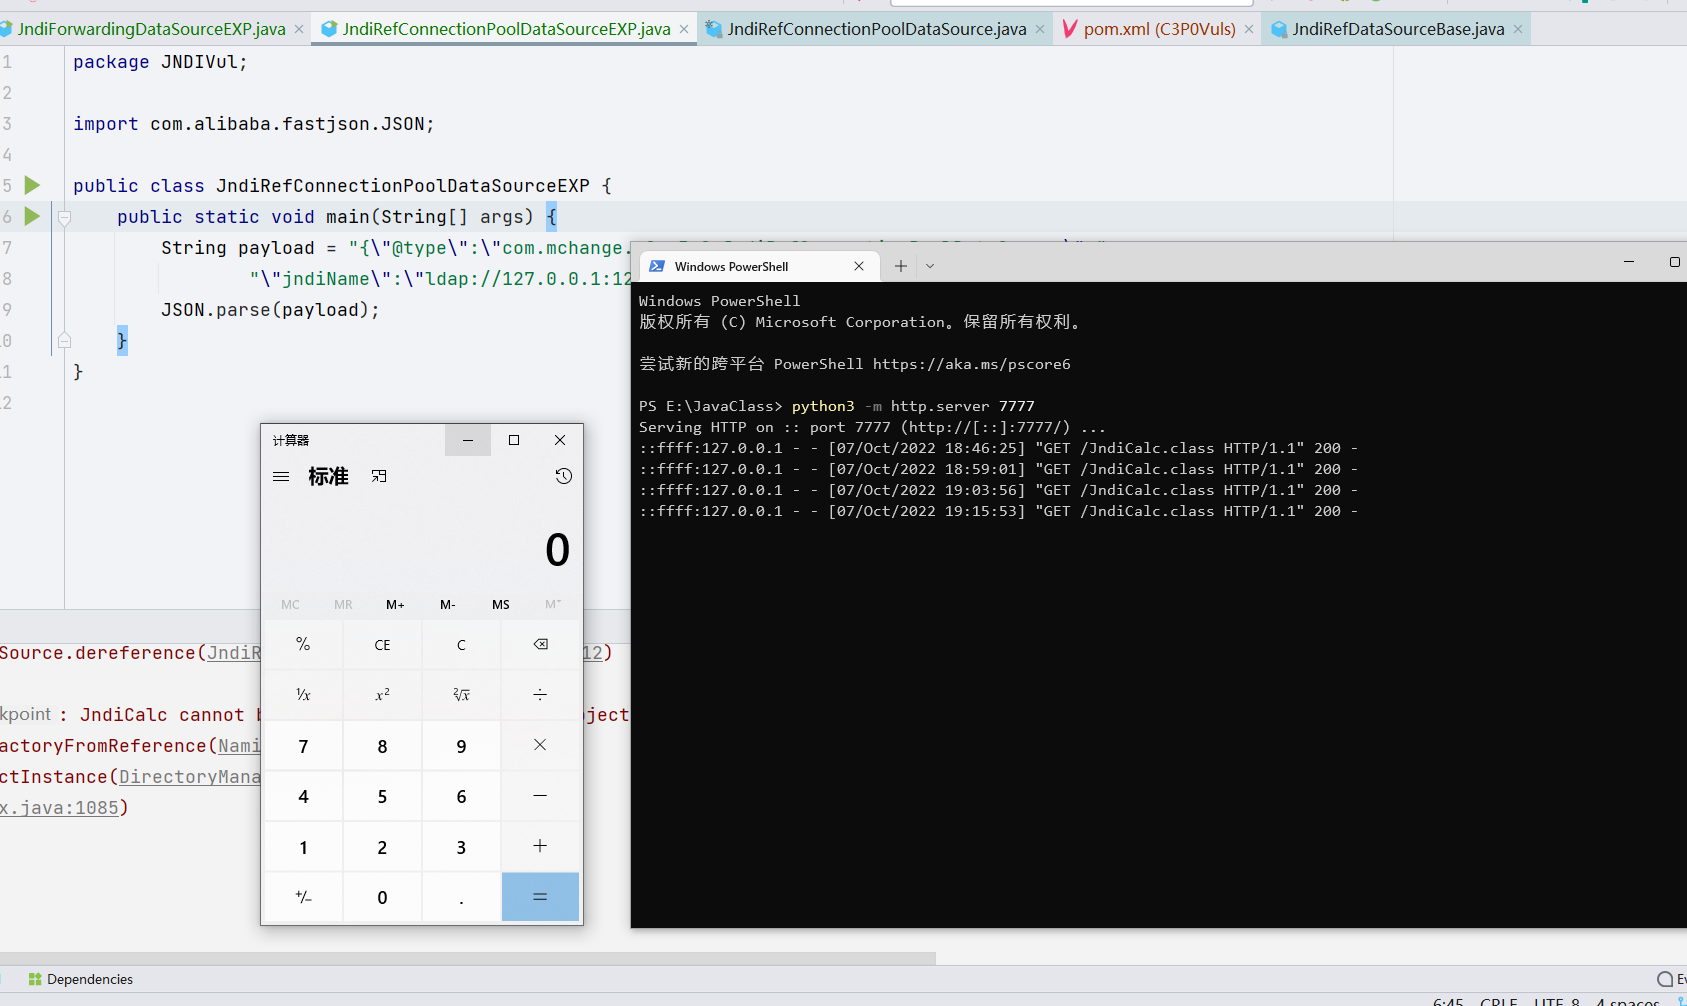1687x1006 pixels.
Task: Open the Calculator navigation hamburger menu
Action: (x=281, y=476)
